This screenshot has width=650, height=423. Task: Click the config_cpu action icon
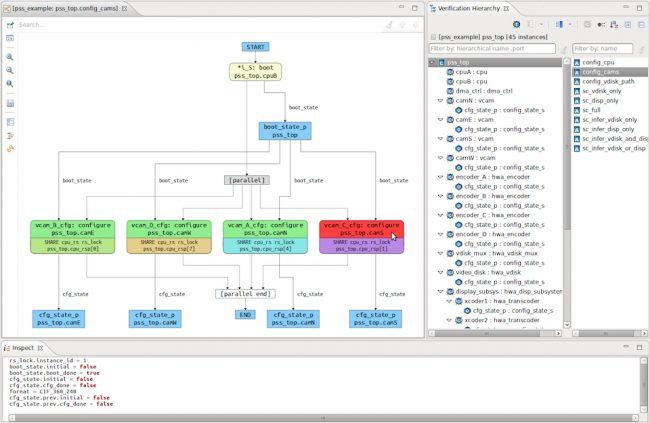click(577, 62)
